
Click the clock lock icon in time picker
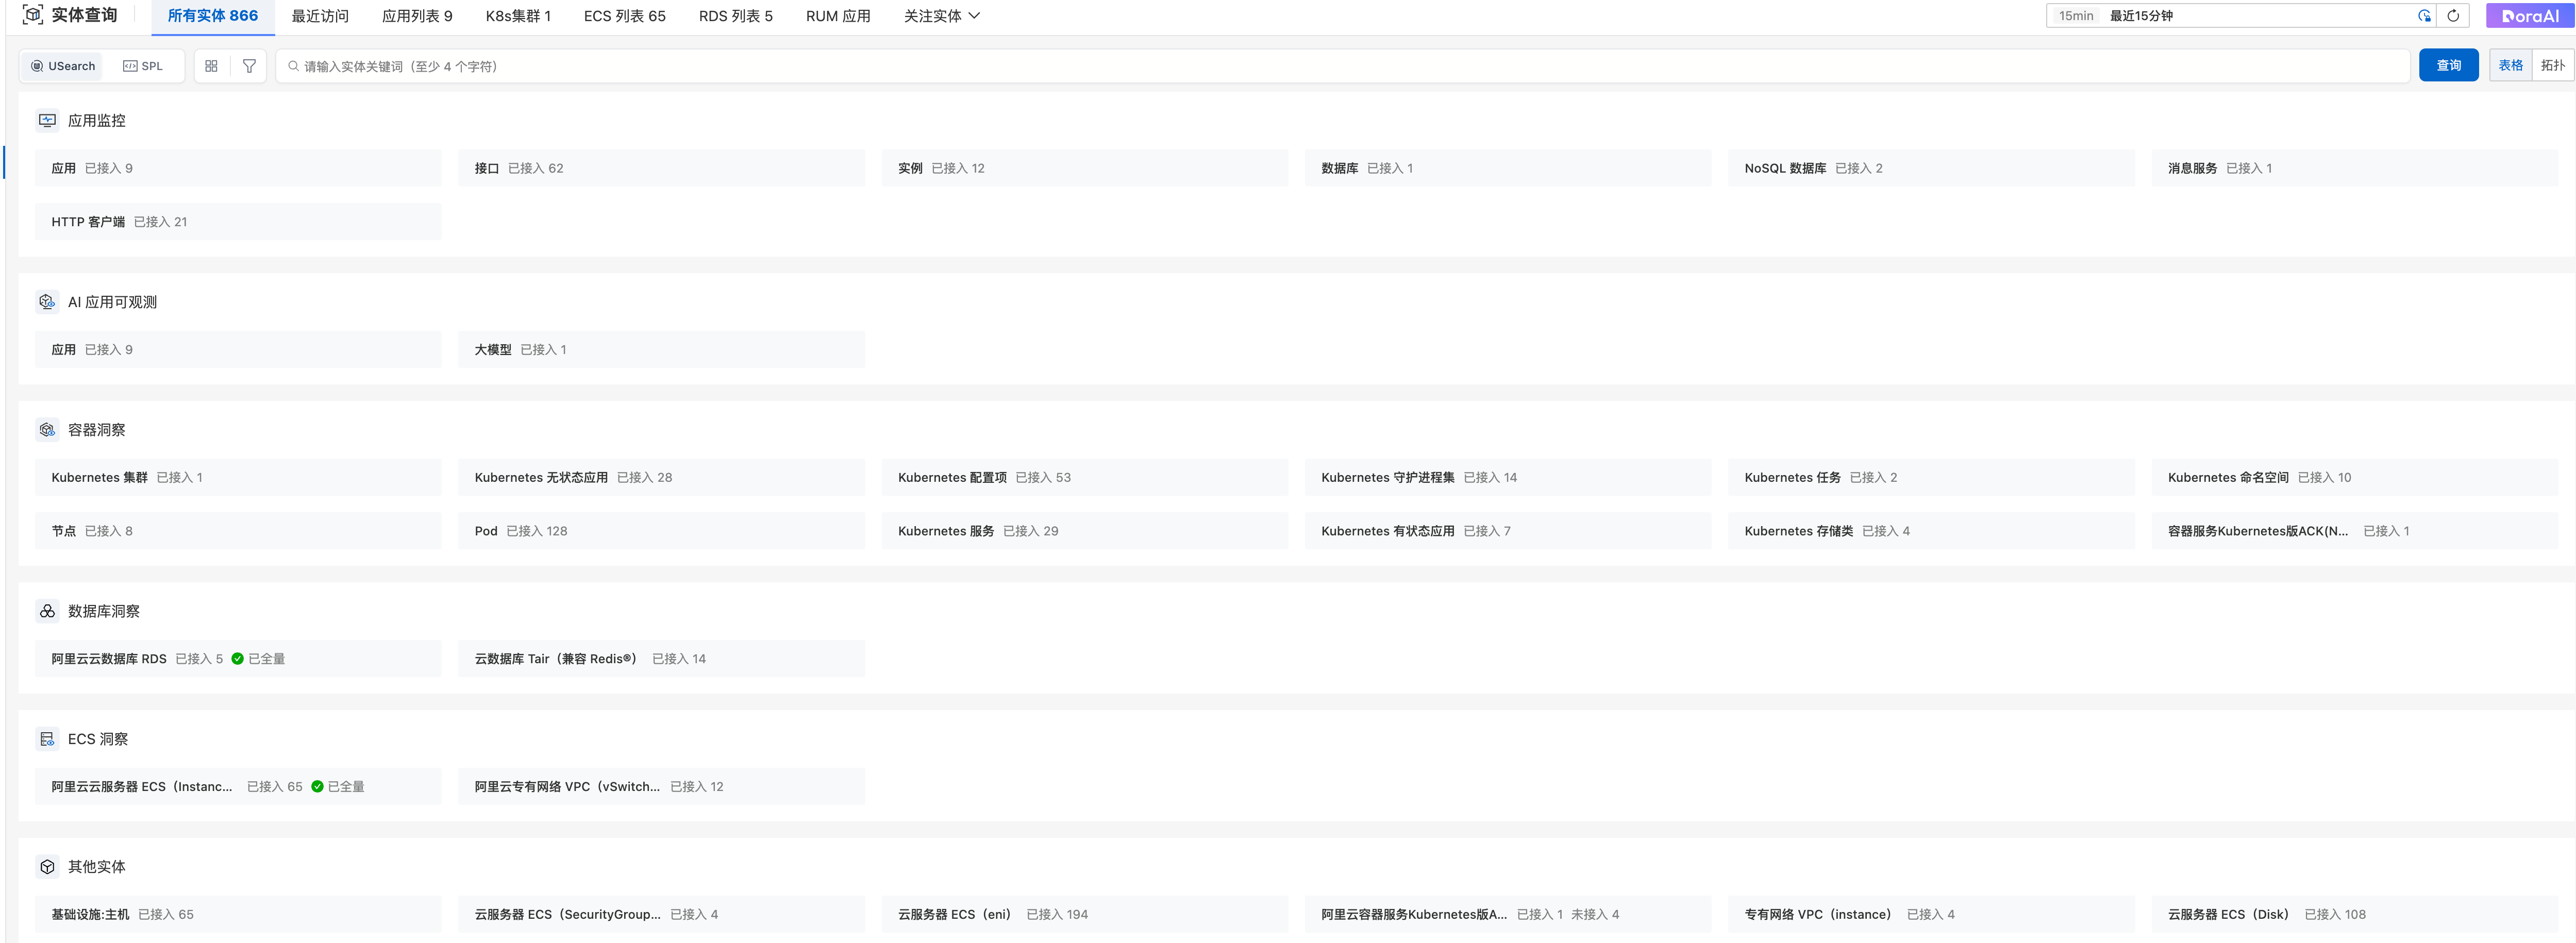click(x=2424, y=16)
